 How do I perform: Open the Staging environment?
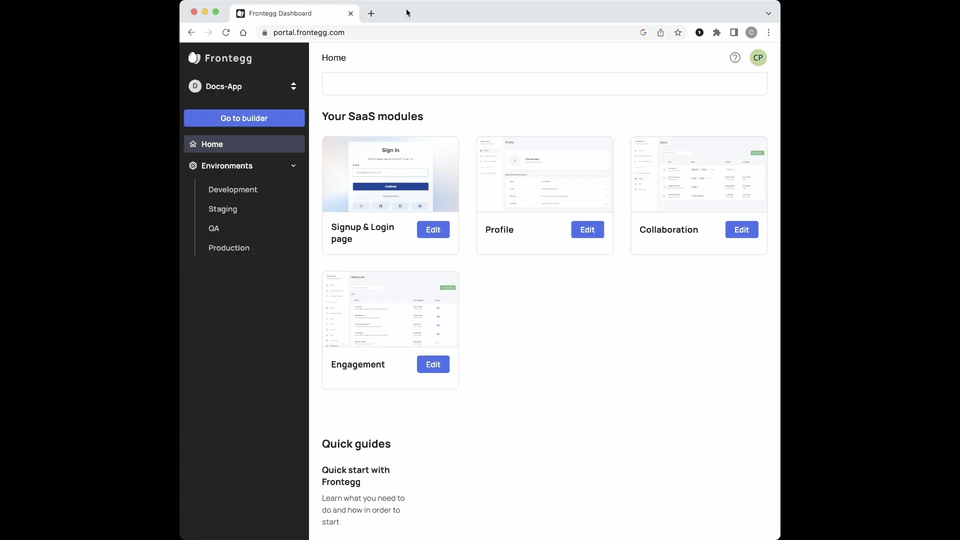[x=223, y=209]
